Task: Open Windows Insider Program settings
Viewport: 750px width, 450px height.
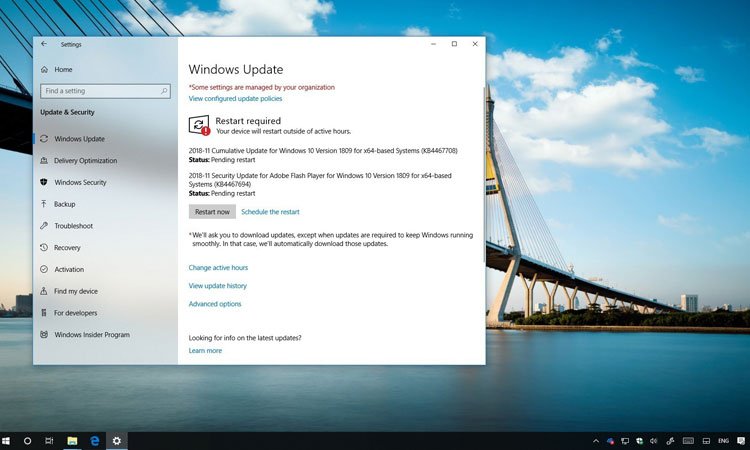Action: coord(91,335)
